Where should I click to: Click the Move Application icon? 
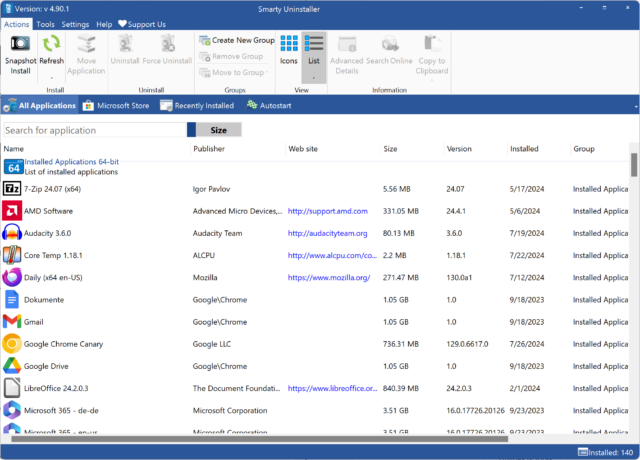click(x=86, y=44)
